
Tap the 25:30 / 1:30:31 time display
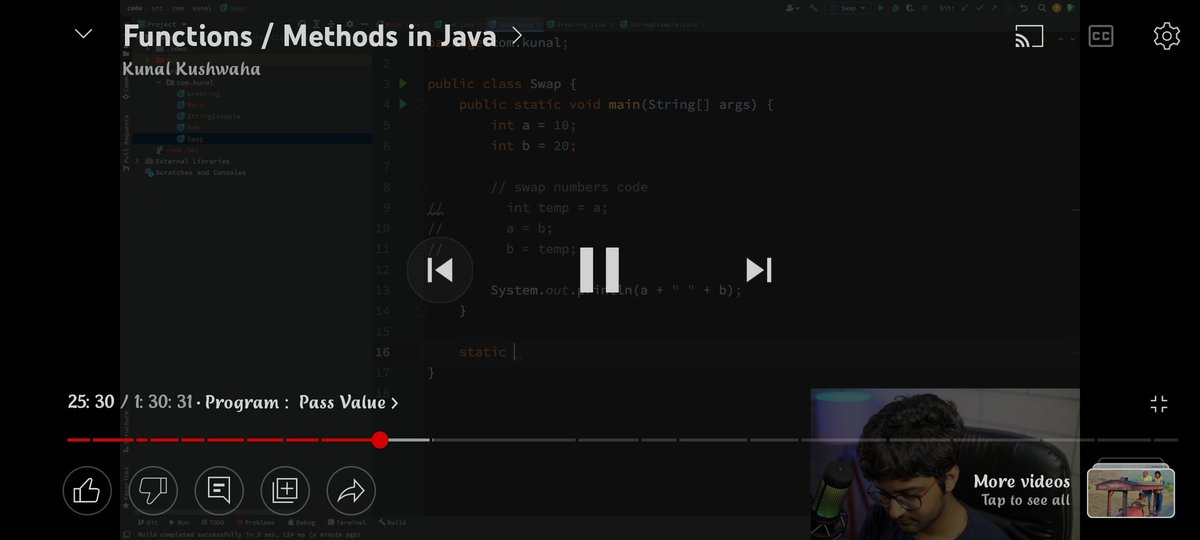point(130,402)
